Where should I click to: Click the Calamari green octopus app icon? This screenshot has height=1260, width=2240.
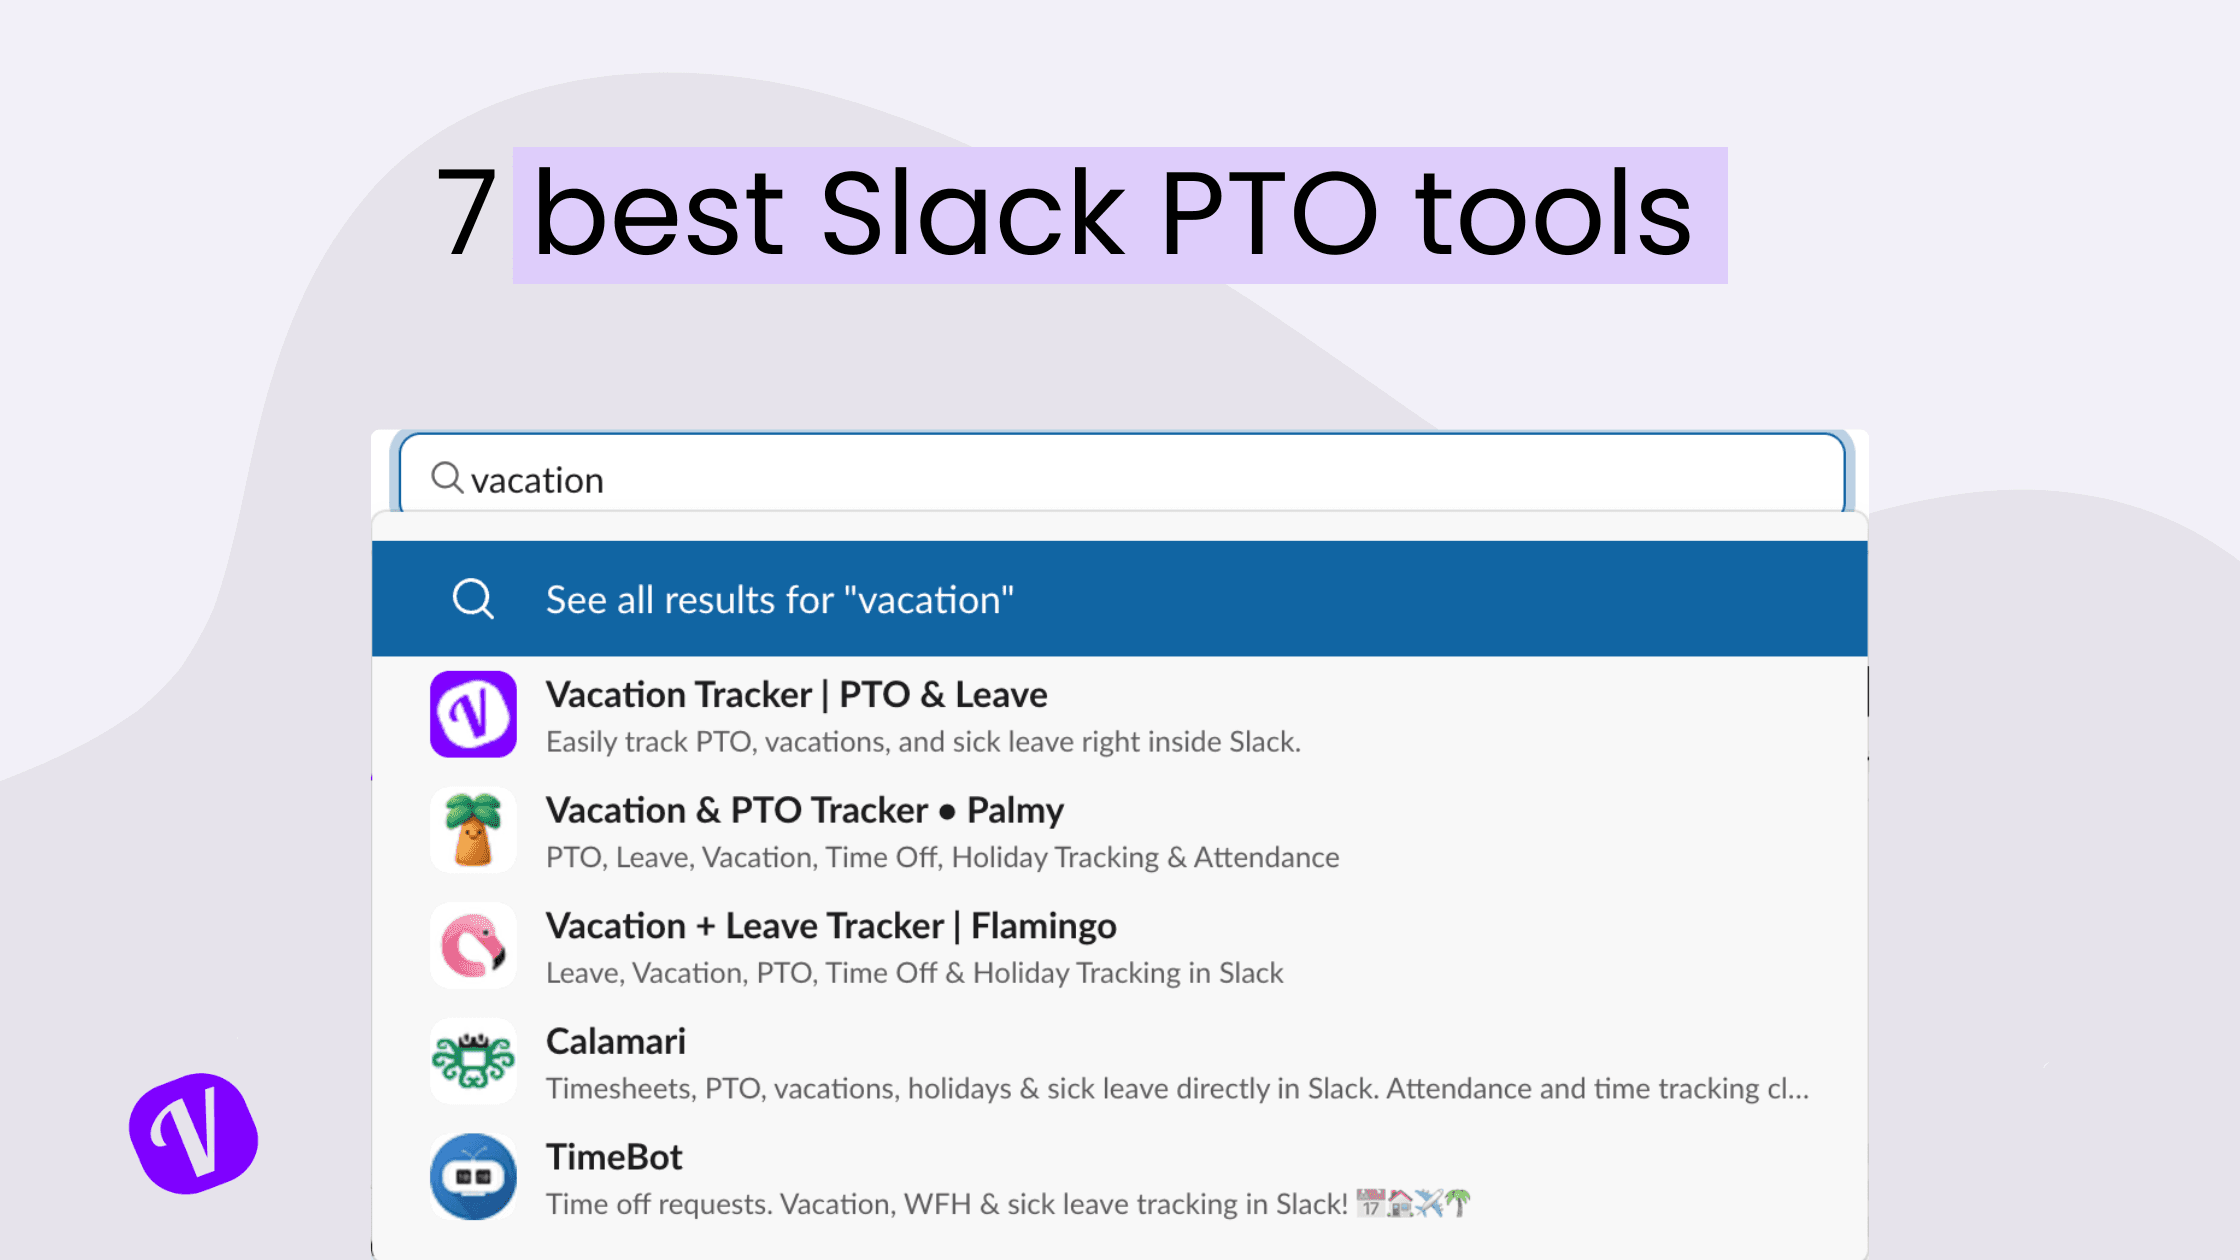point(473,1061)
